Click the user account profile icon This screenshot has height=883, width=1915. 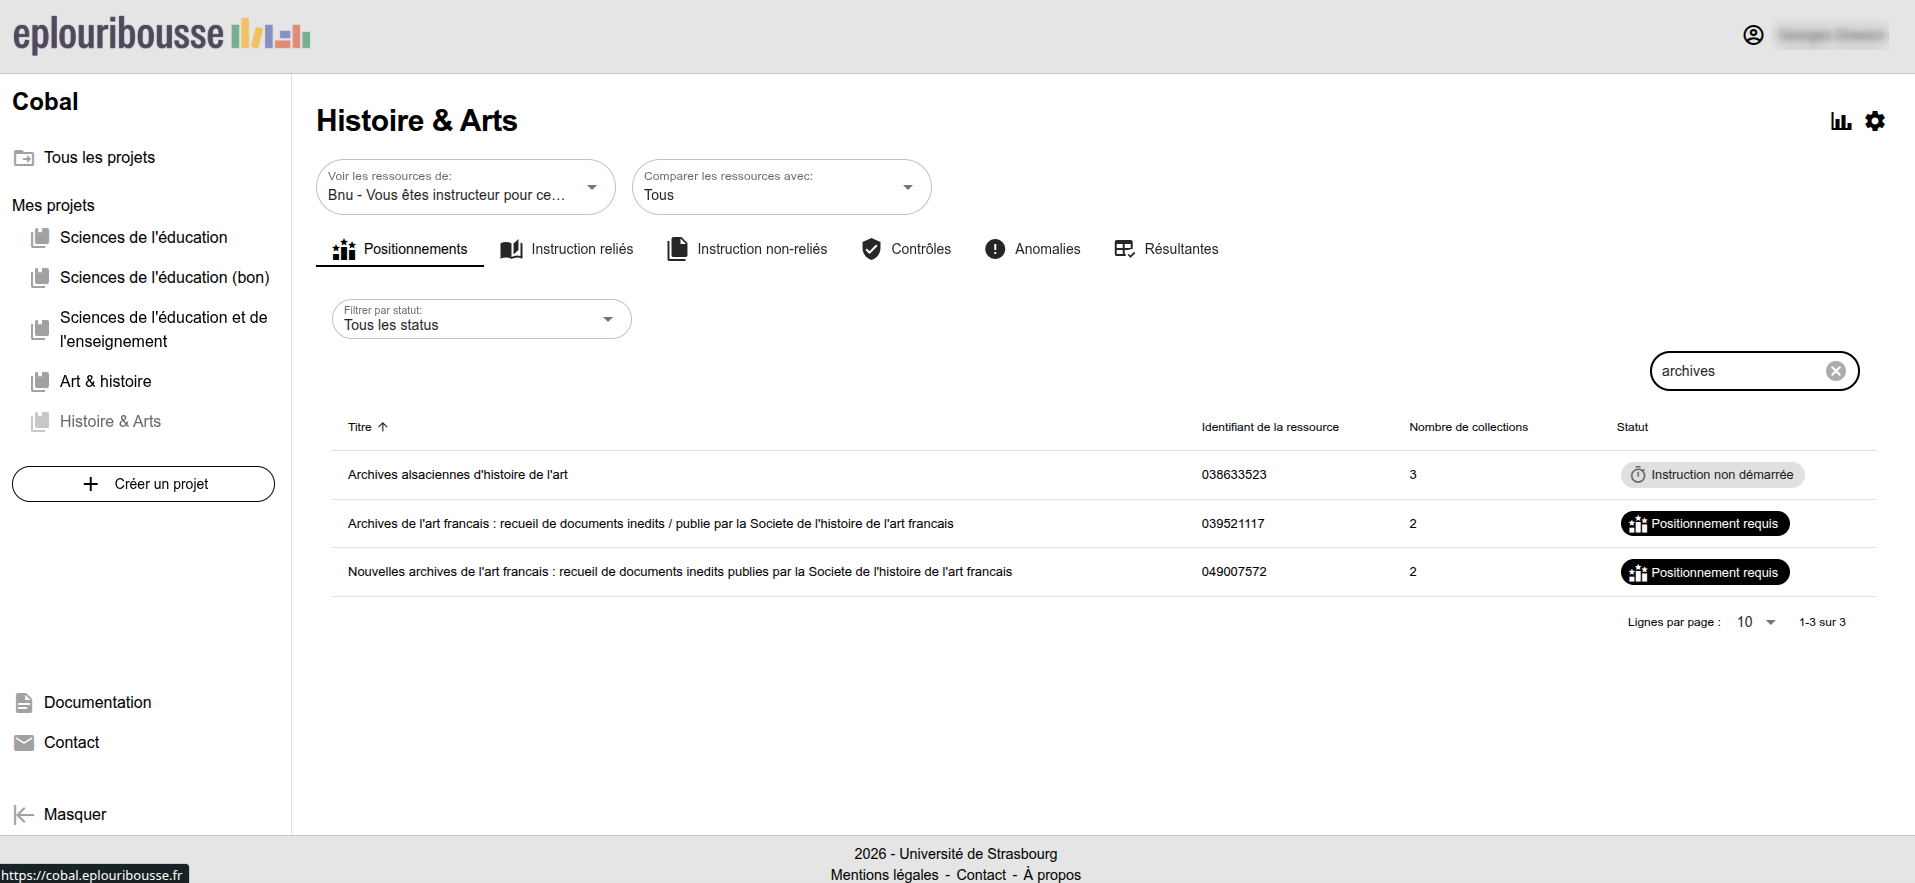[x=1753, y=35]
